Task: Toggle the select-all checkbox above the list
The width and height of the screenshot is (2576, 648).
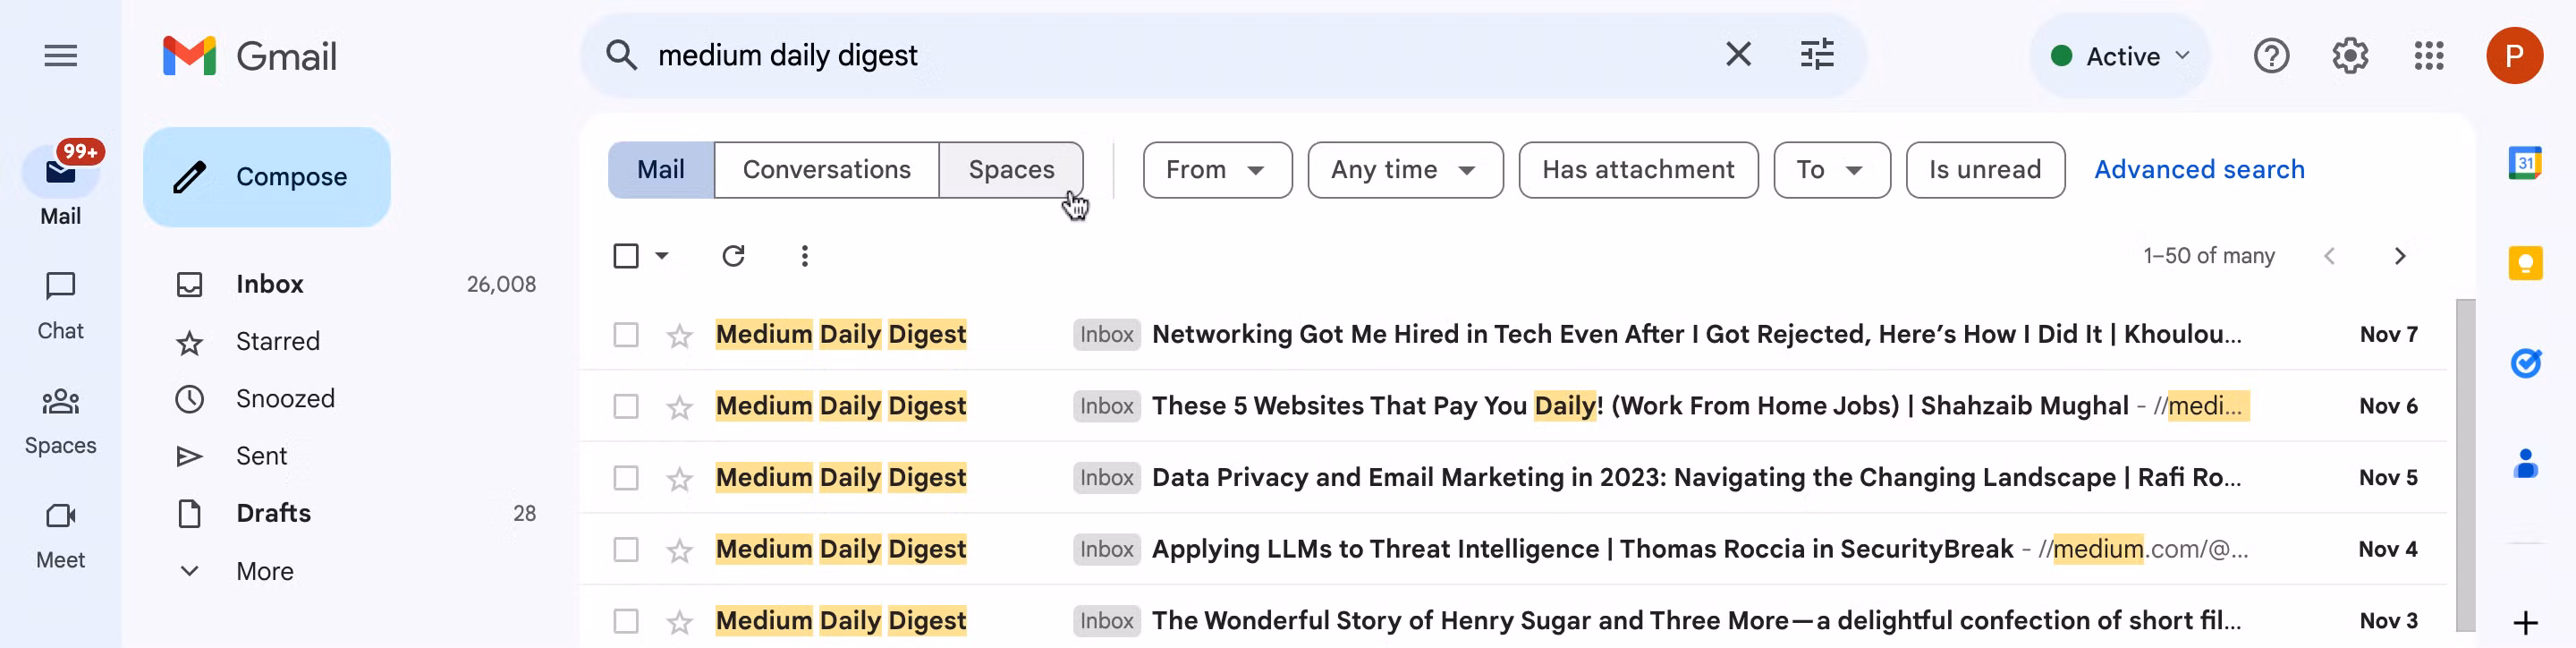Action: 625,256
